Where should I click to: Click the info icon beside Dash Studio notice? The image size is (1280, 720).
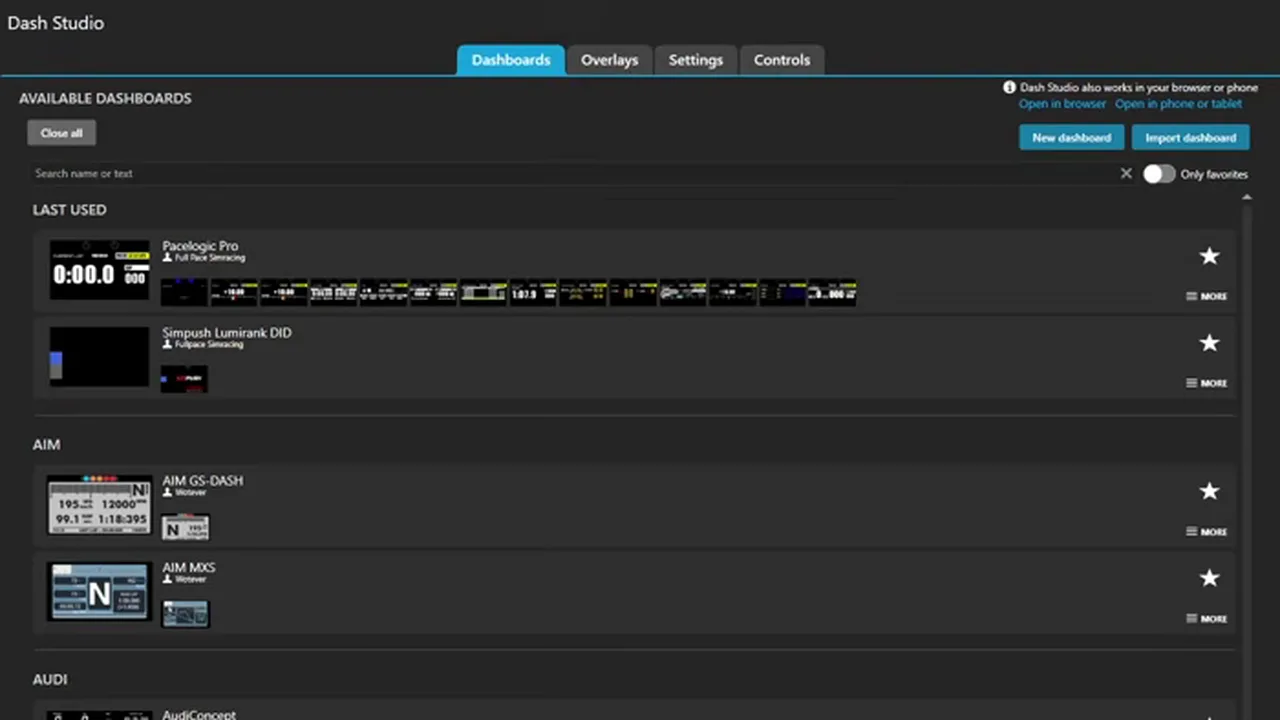point(1010,88)
